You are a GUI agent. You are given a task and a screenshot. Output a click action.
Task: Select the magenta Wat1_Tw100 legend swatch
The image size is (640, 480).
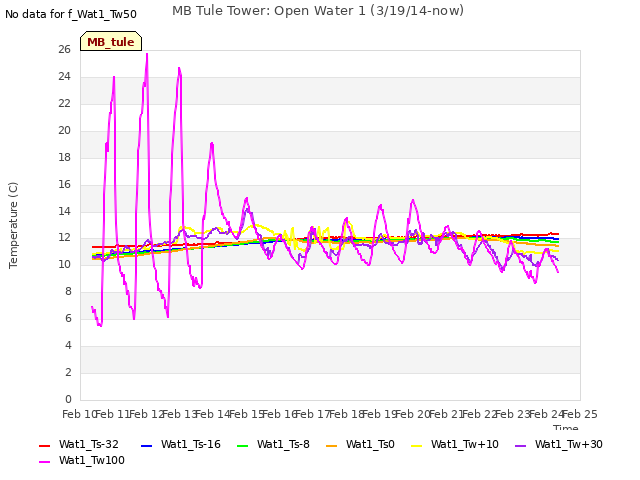(x=44, y=462)
